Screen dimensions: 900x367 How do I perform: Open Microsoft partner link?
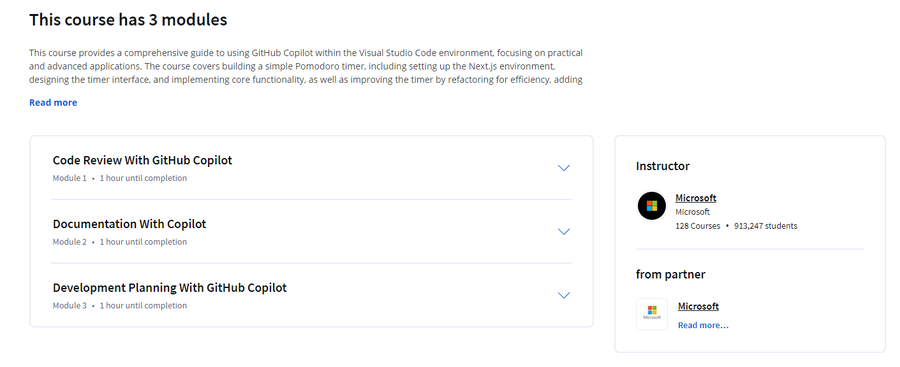tap(698, 306)
